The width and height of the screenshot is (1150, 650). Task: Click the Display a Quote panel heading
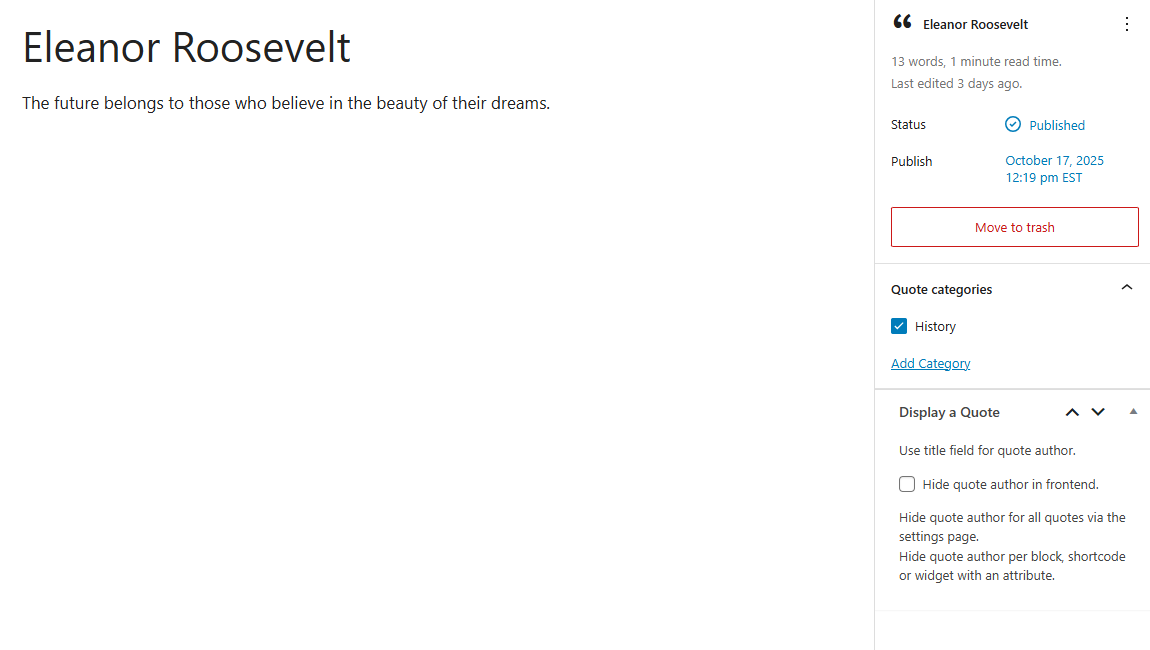[949, 412]
